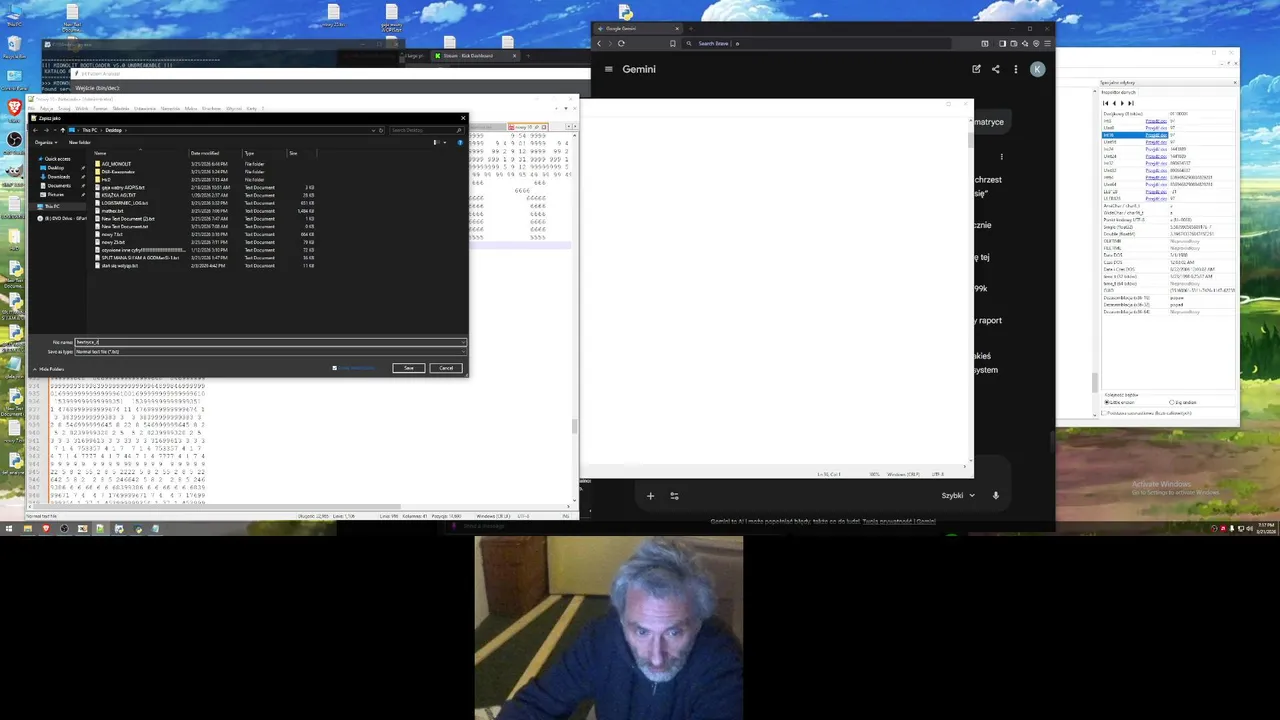Add attachment with Gemini plus icon
Viewport: 1280px width, 720px height.
click(x=650, y=495)
